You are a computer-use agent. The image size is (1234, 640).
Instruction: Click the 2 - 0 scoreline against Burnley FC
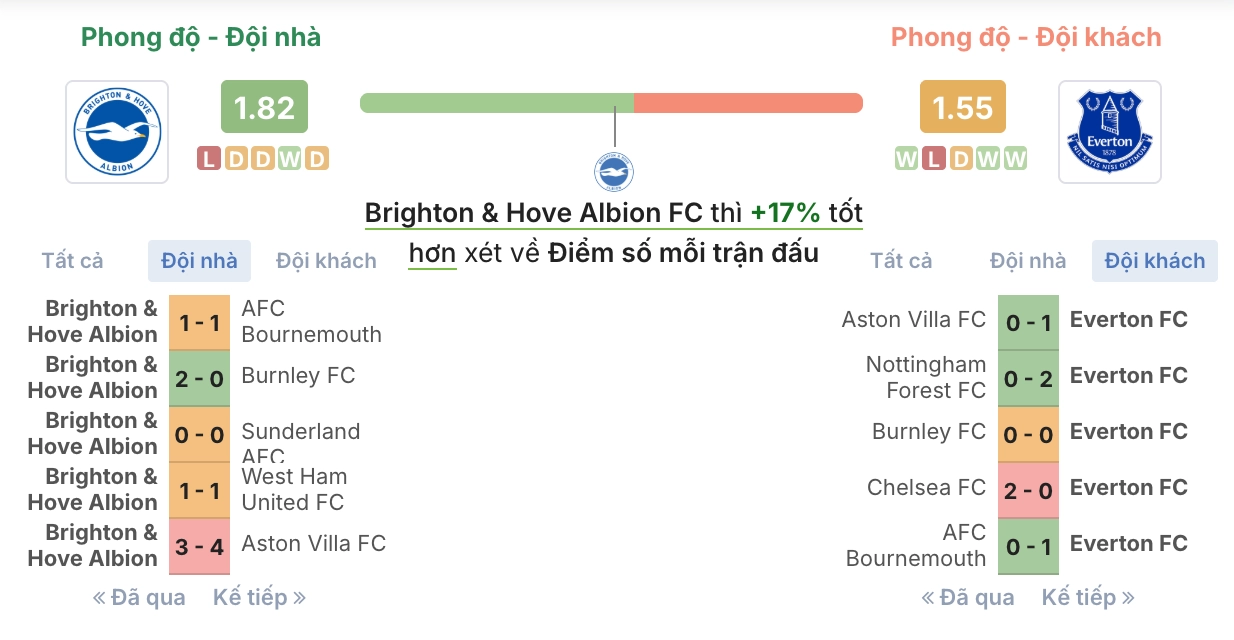[199, 377]
